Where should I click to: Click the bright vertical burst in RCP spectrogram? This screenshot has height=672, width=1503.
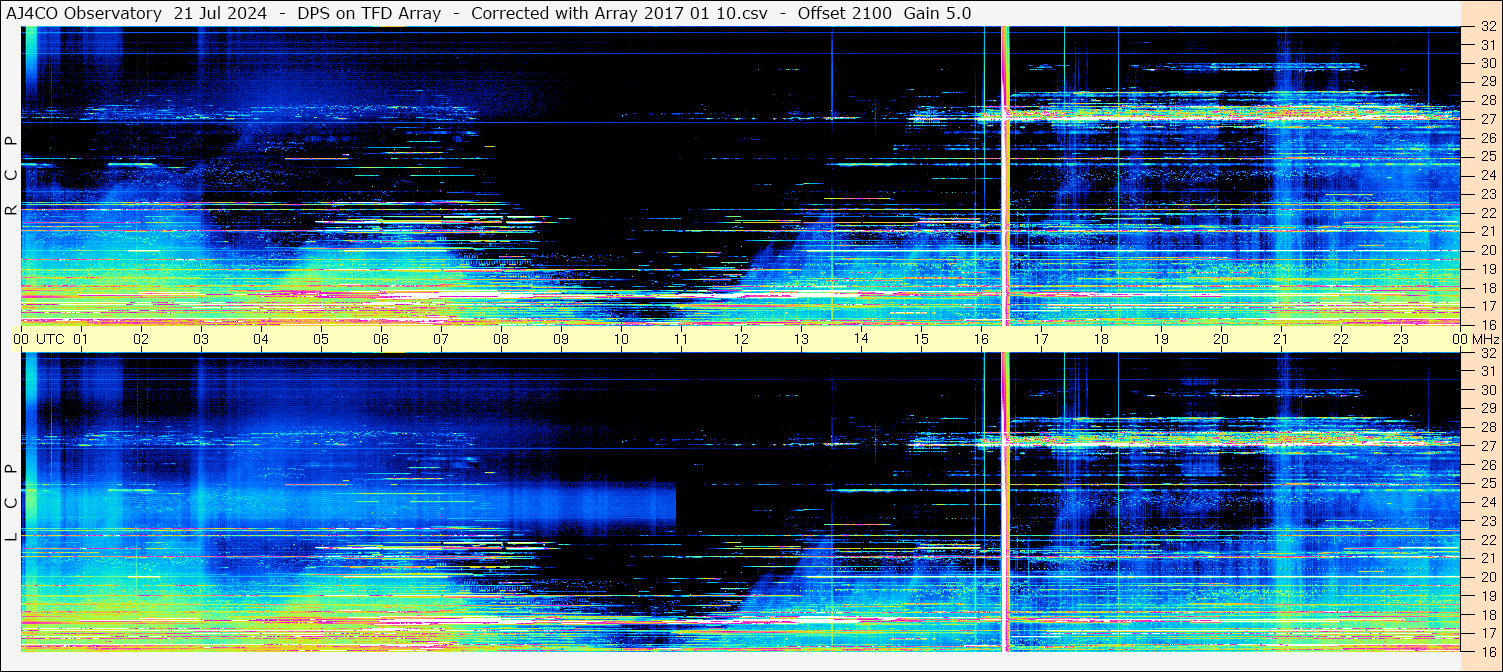[x=1005, y=175]
